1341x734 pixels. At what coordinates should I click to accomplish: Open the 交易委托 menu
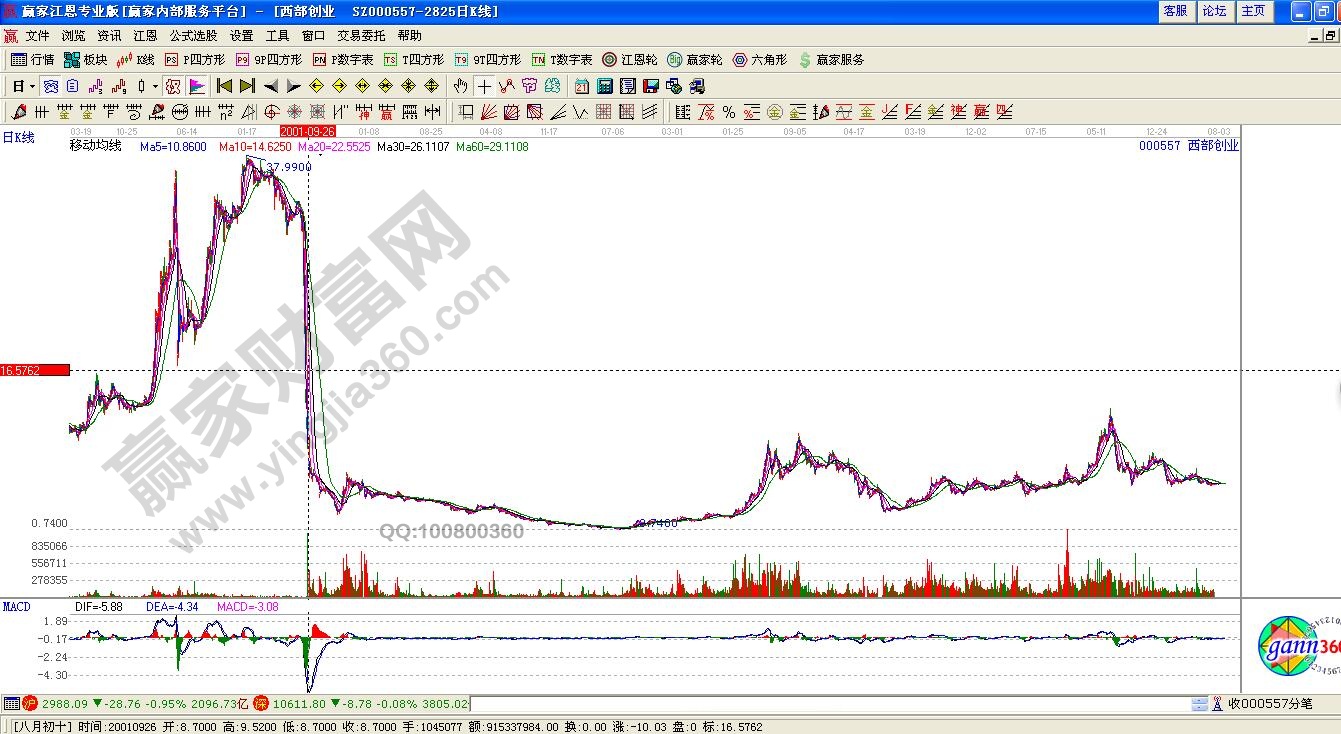click(x=361, y=36)
